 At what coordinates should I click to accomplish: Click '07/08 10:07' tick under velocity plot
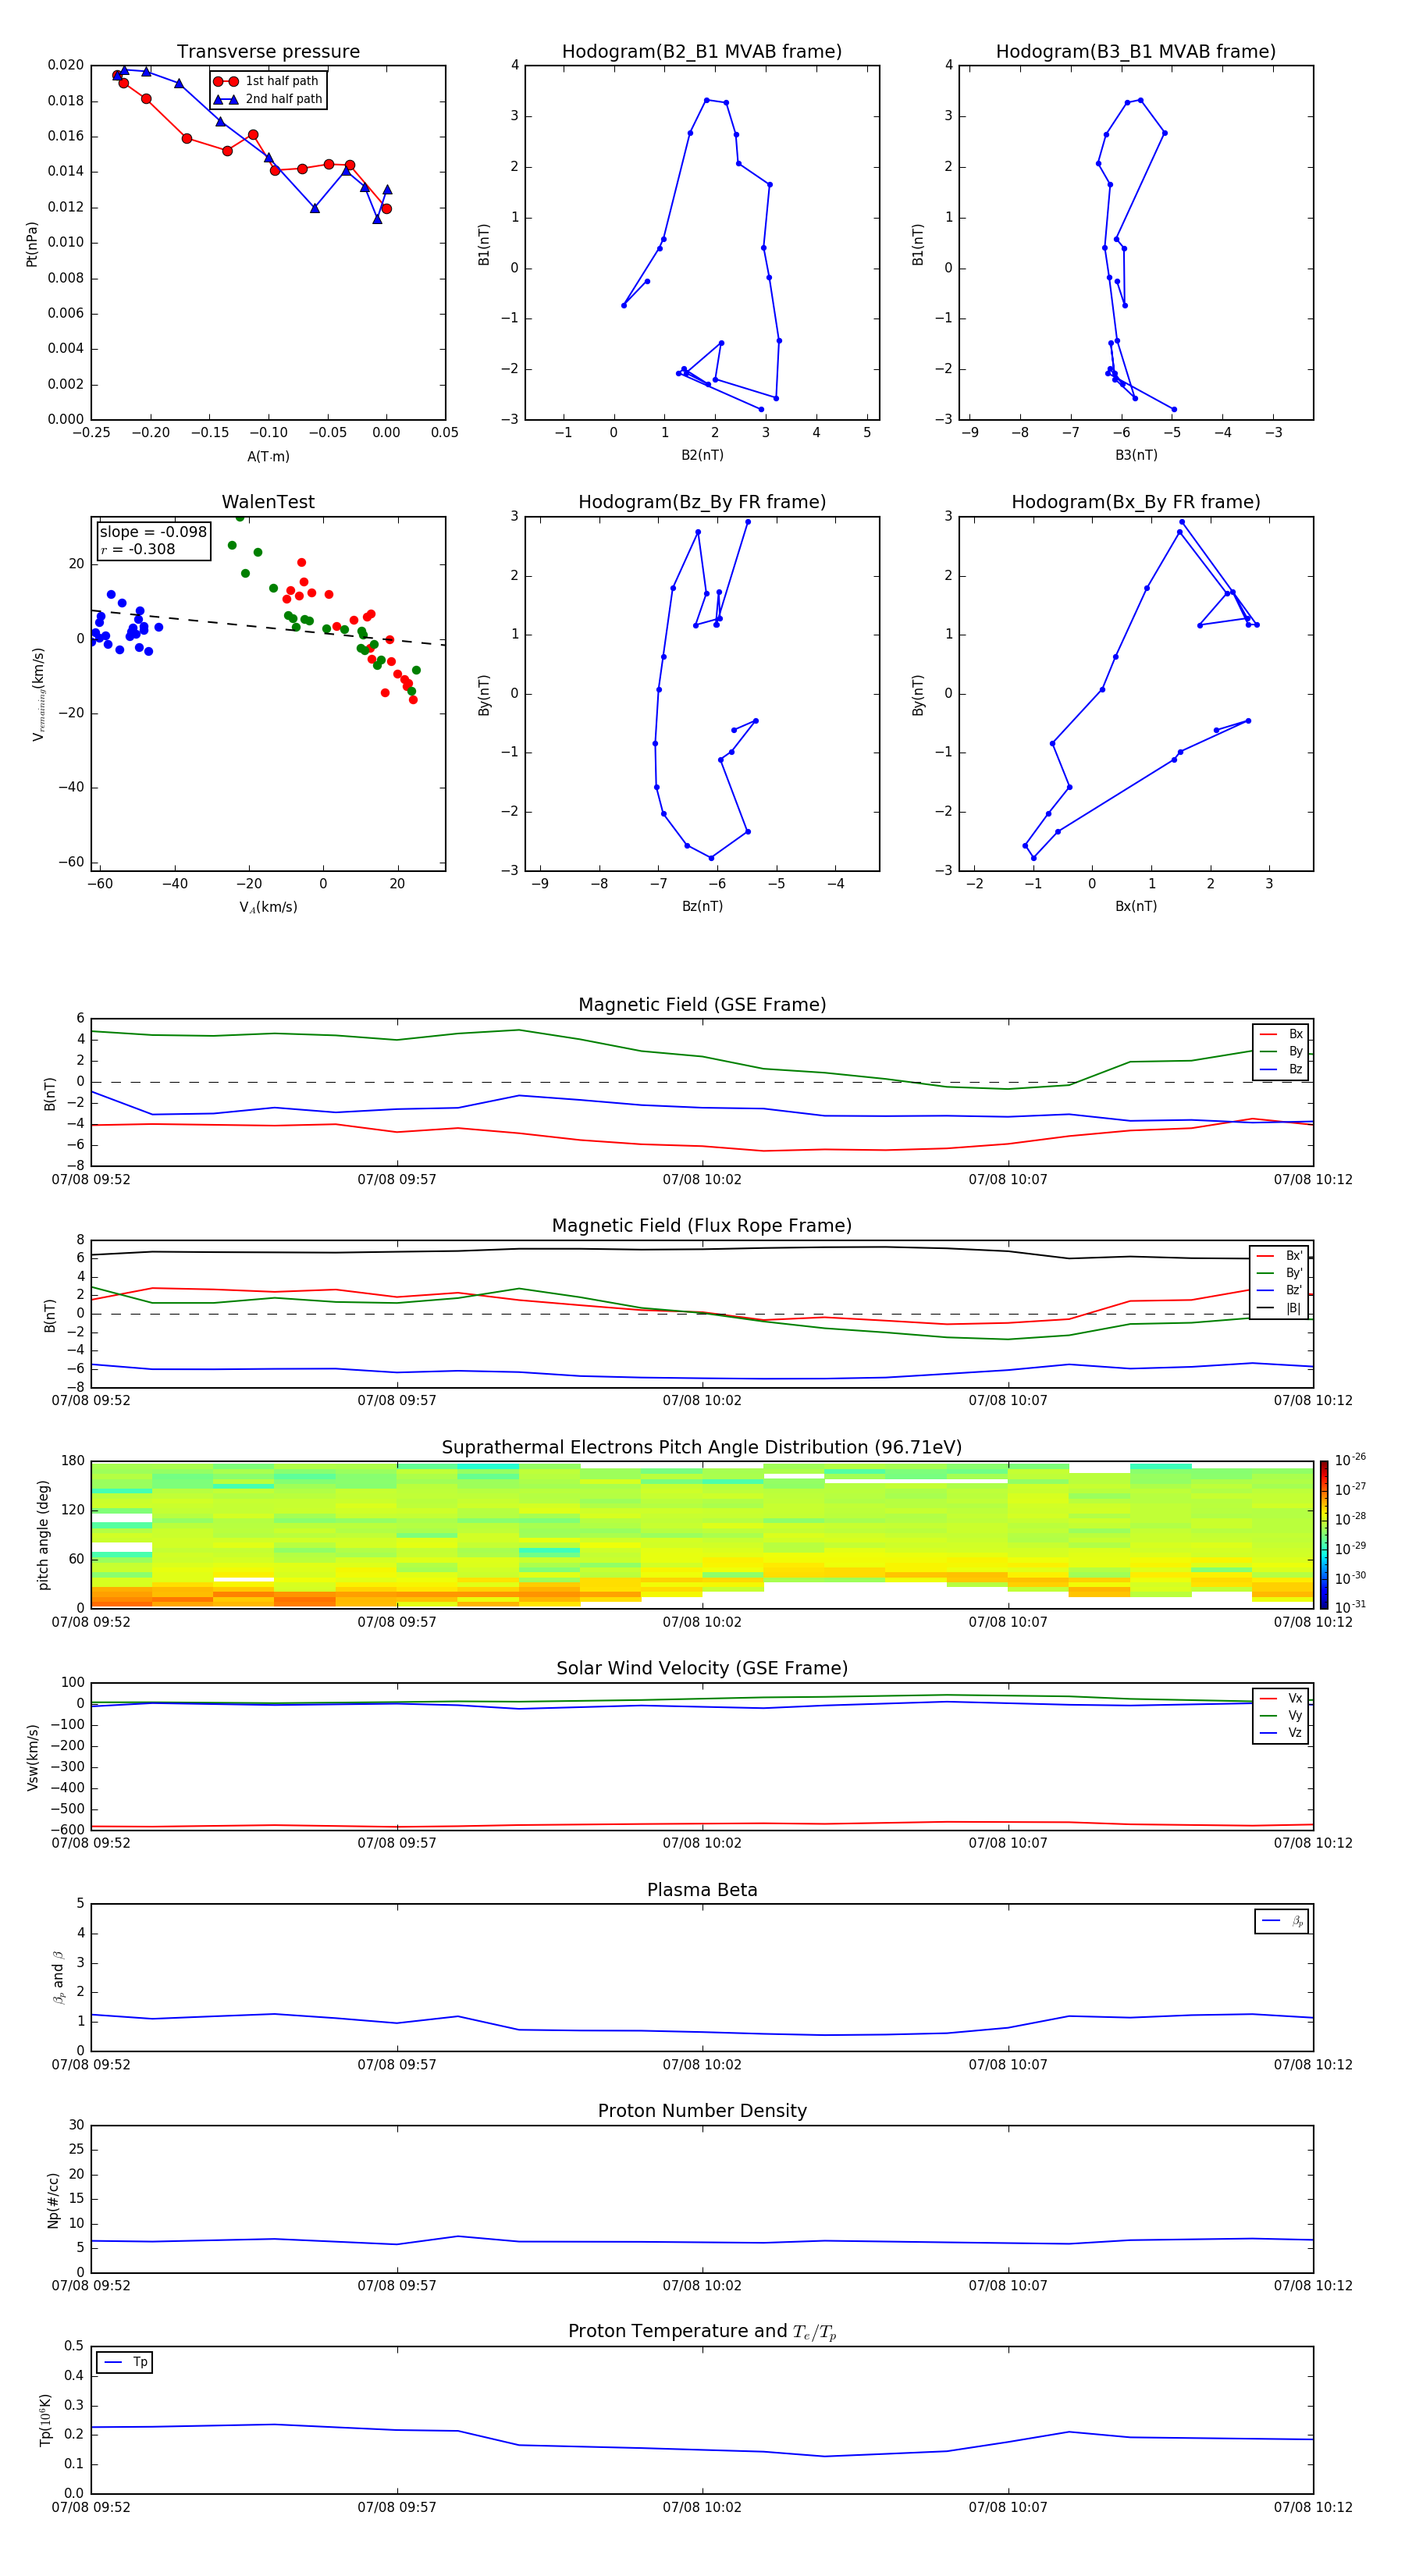1008,1843
